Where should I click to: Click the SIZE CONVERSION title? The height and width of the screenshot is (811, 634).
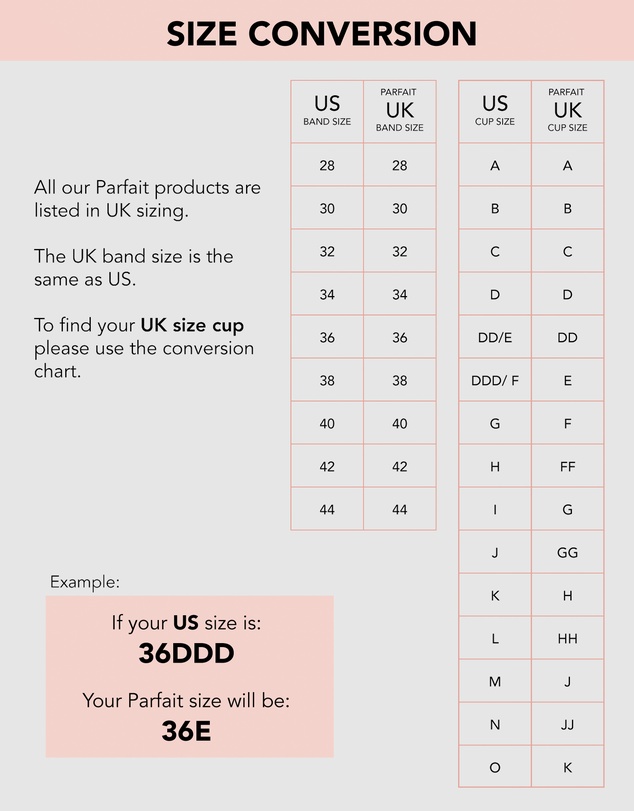point(321,34)
